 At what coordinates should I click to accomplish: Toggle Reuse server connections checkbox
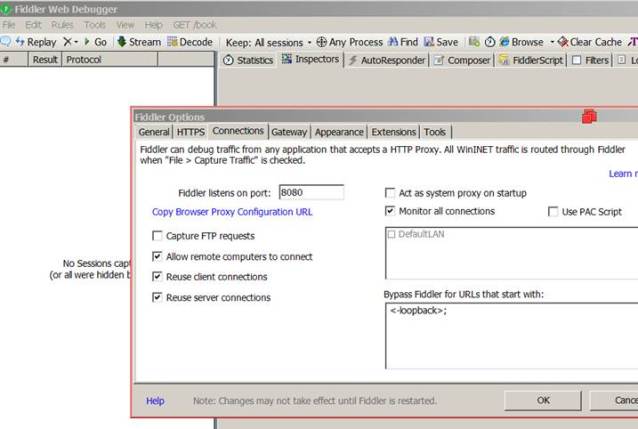157,297
